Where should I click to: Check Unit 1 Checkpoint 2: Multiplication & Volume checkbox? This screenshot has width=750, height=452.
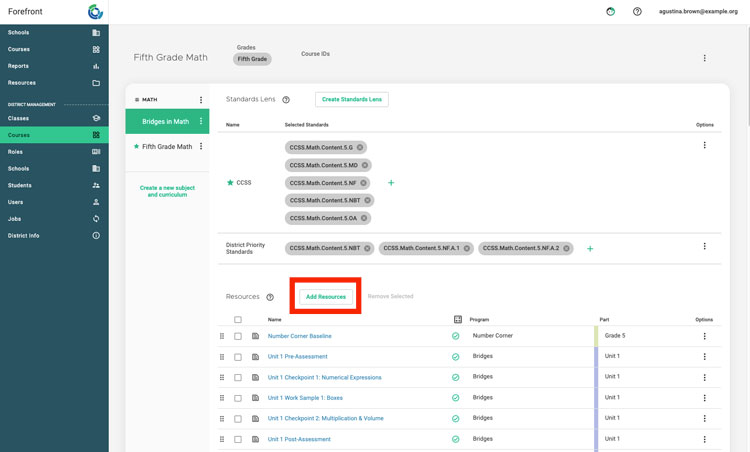tap(238, 419)
